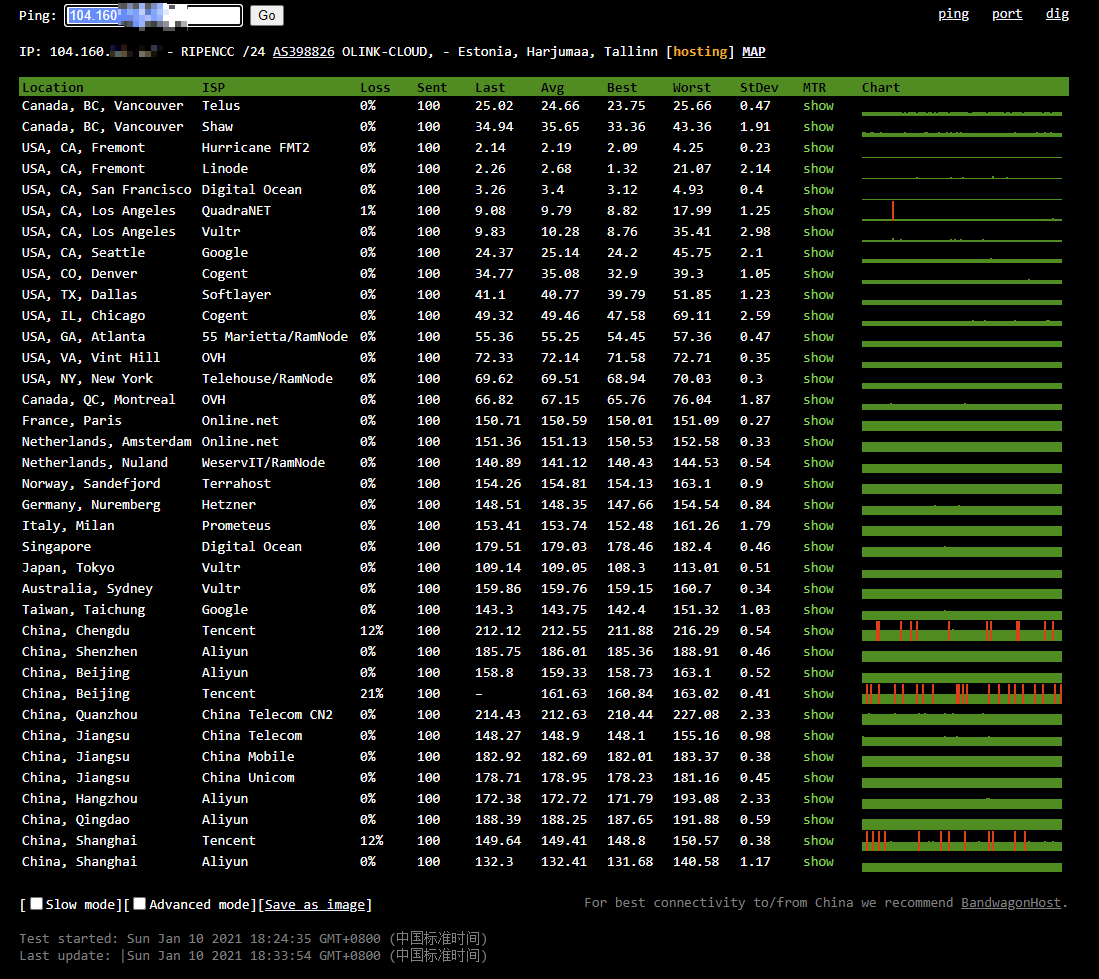This screenshot has width=1099, height=979.
Task: Show MTR for Chengdu Tencent row
Action: click(818, 631)
